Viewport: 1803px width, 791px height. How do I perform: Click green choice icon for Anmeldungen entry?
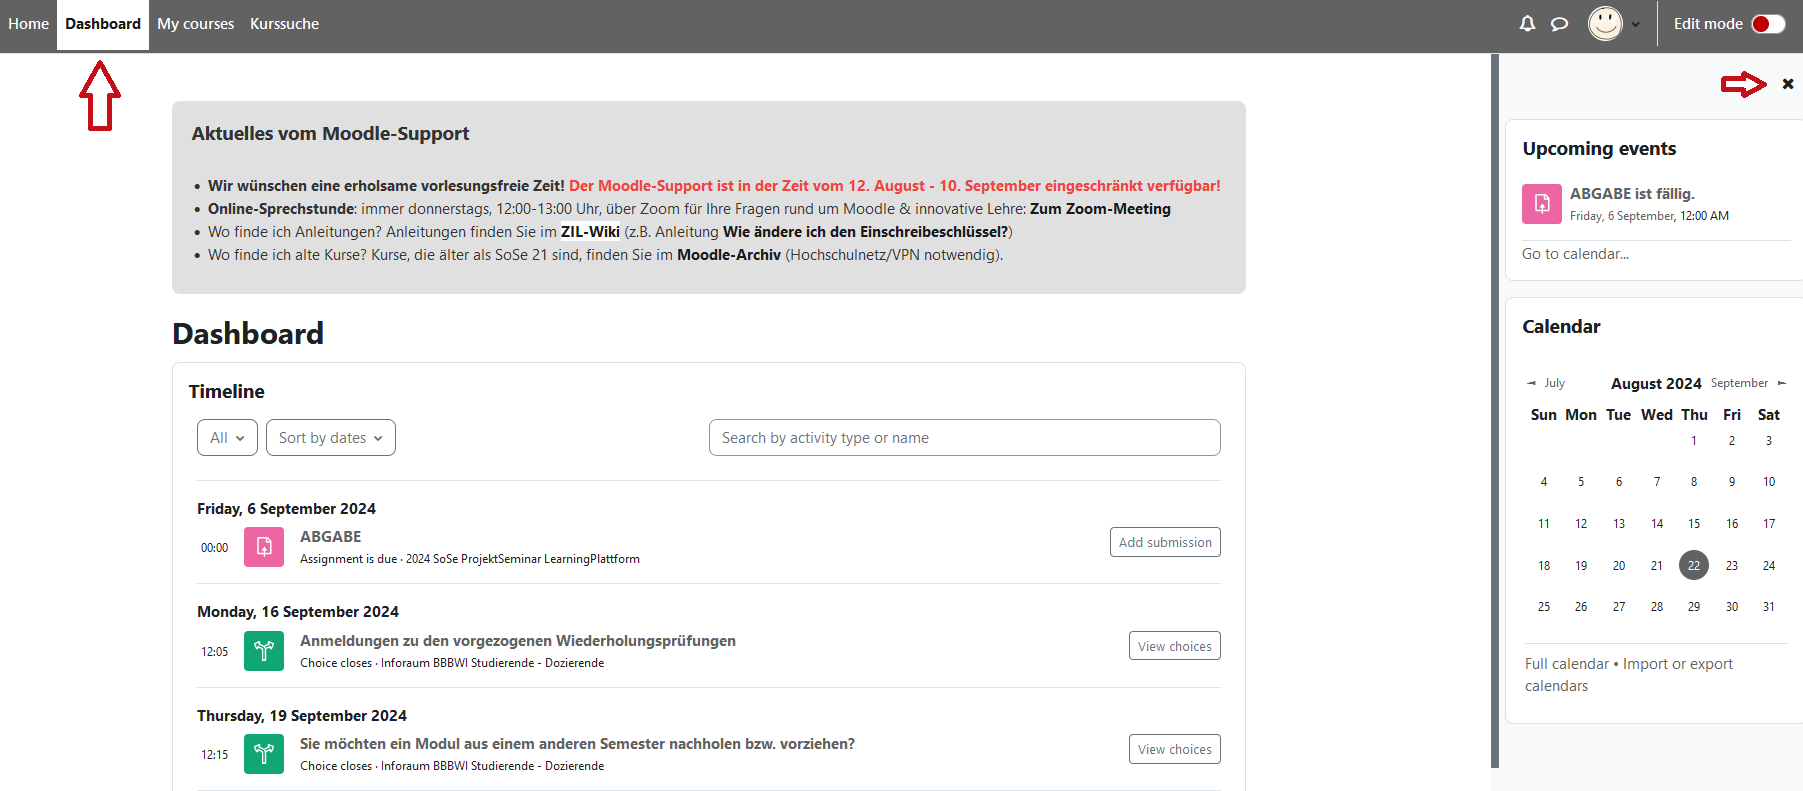(264, 651)
